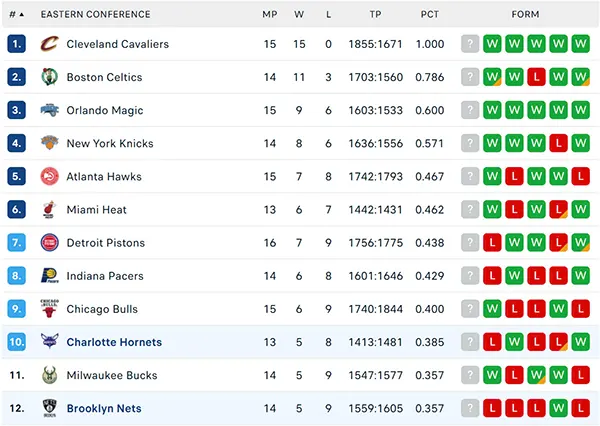This screenshot has height=426, width=600.
Task: Select the Chicago Bulls logo icon
Action: (50, 308)
